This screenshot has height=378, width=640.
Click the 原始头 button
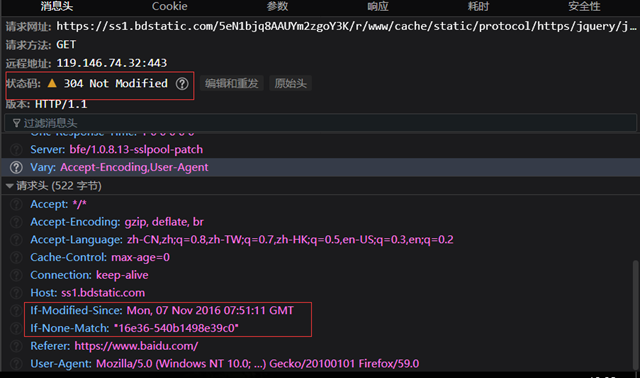(290, 83)
